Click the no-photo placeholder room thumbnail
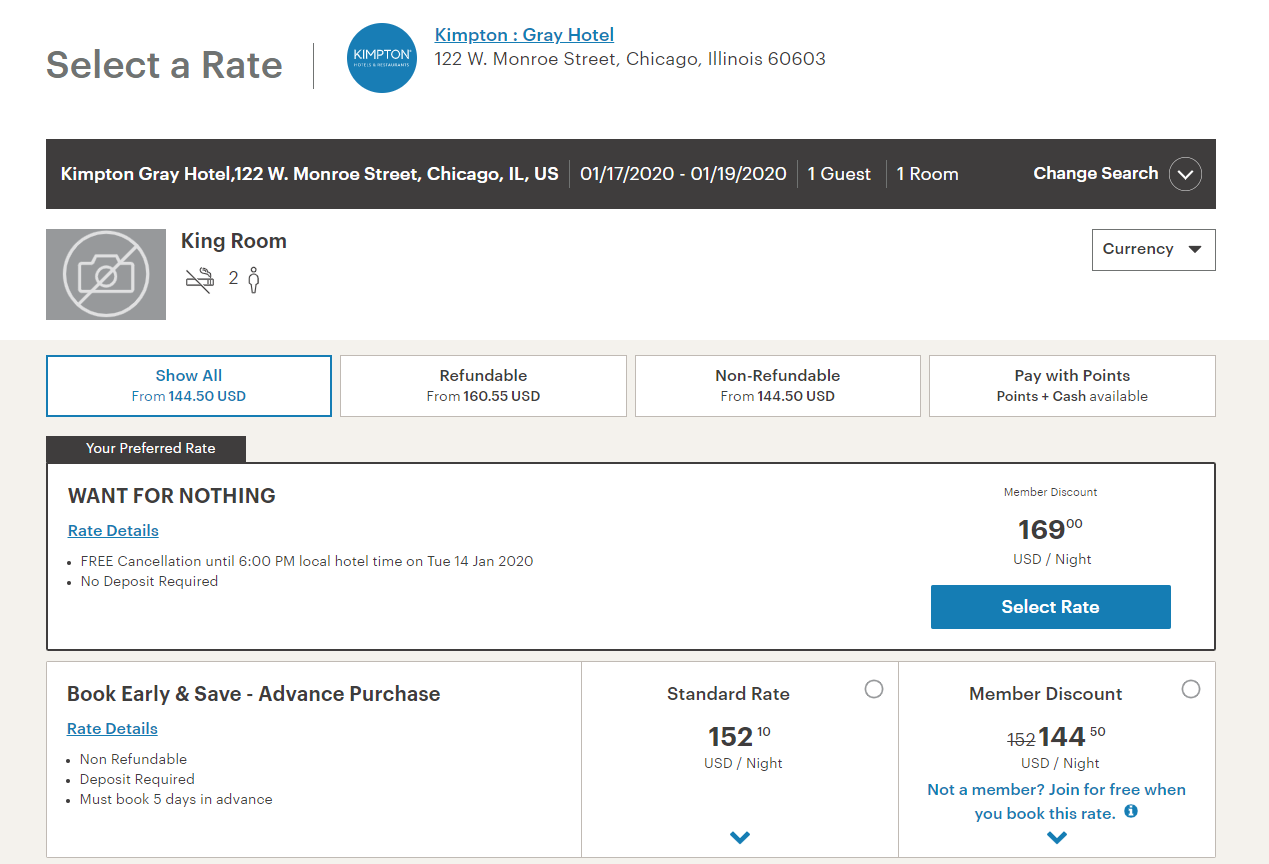This screenshot has height=864, width=1269. (106, 274)
